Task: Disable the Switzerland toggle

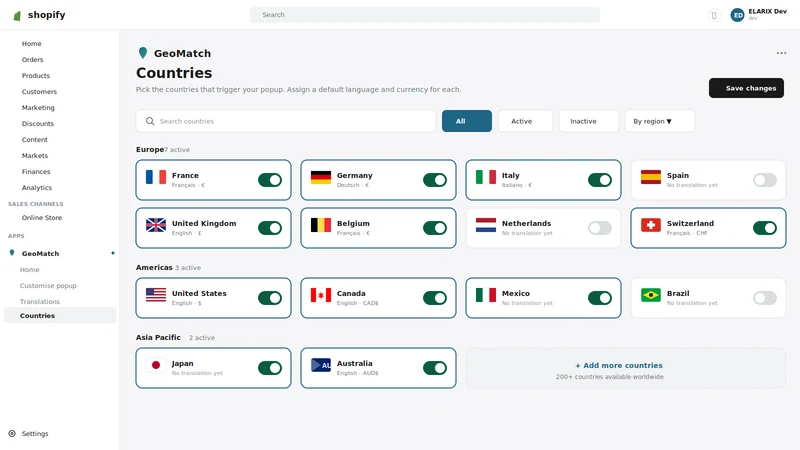Action: tap(765, 228)
